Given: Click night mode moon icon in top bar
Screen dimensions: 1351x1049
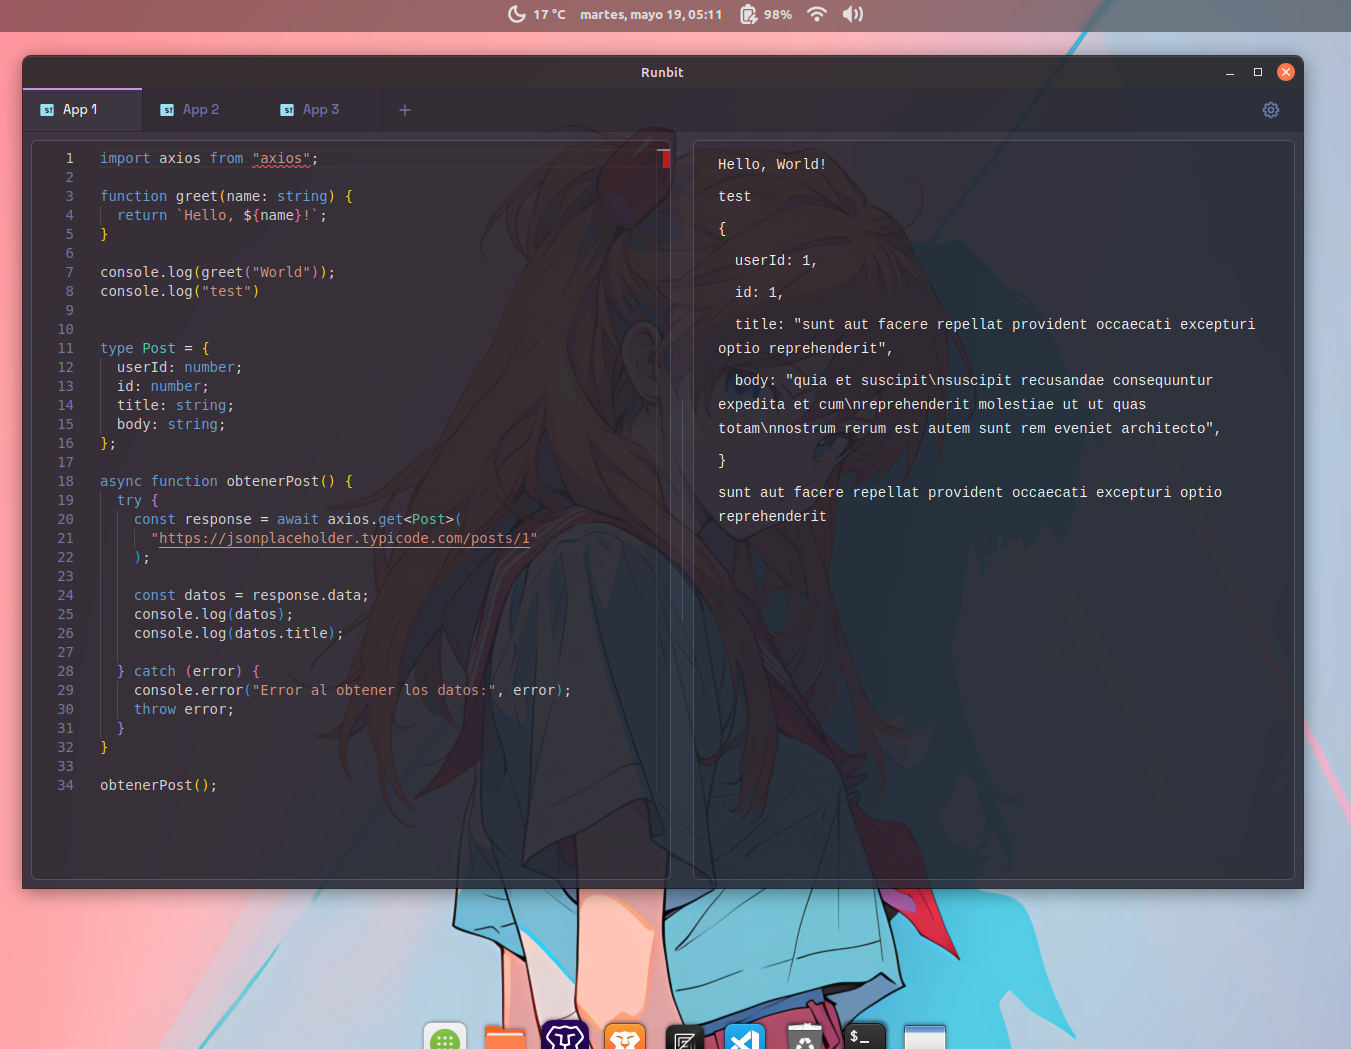Looking at the screenshot, I should pyautogui.click(x=516, y=14).
